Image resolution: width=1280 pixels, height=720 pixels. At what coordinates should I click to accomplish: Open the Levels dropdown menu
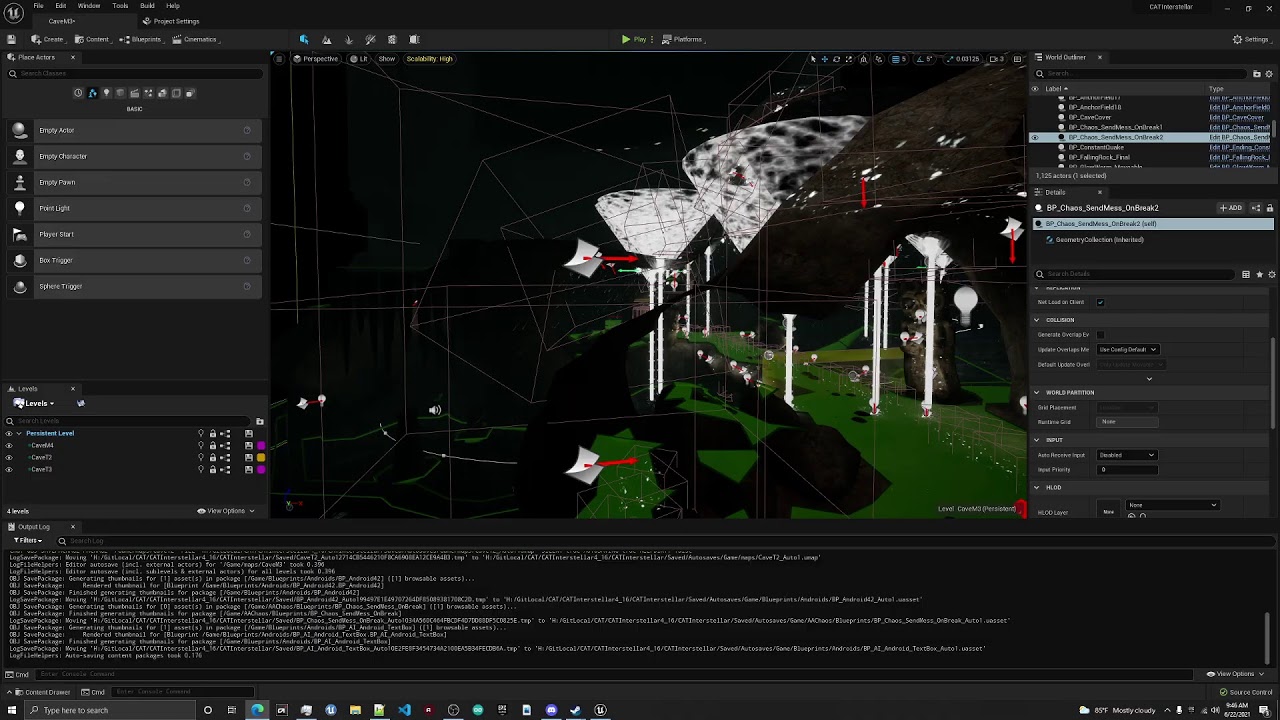click(x=35, y=403)
